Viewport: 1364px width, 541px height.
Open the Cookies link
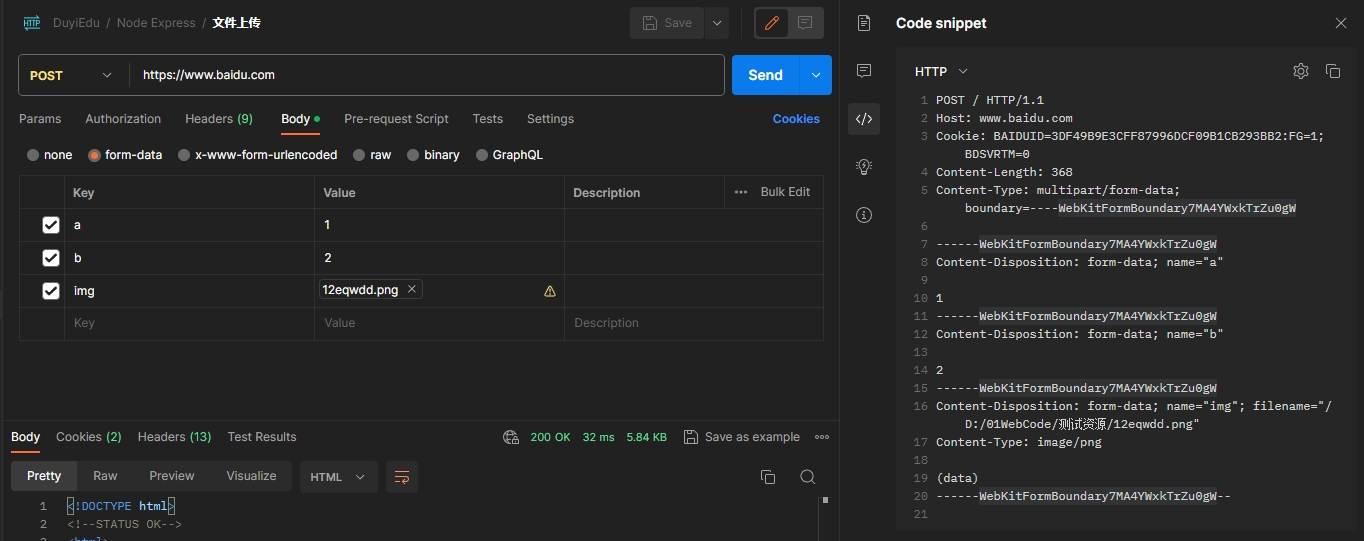(796, 119)
